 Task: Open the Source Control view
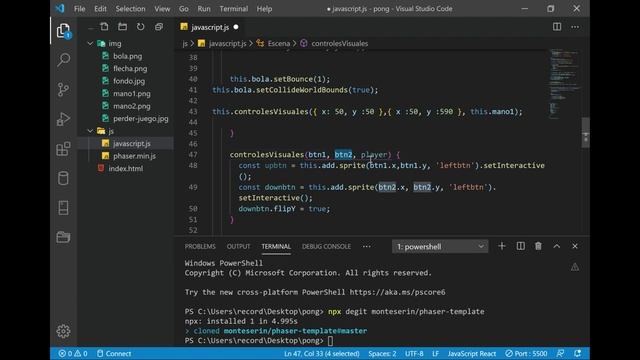tap(63, 89)
